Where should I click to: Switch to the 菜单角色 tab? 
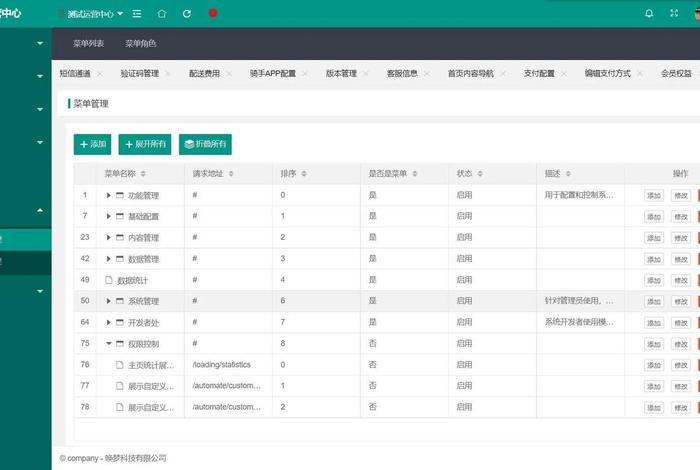coord(140,44)
